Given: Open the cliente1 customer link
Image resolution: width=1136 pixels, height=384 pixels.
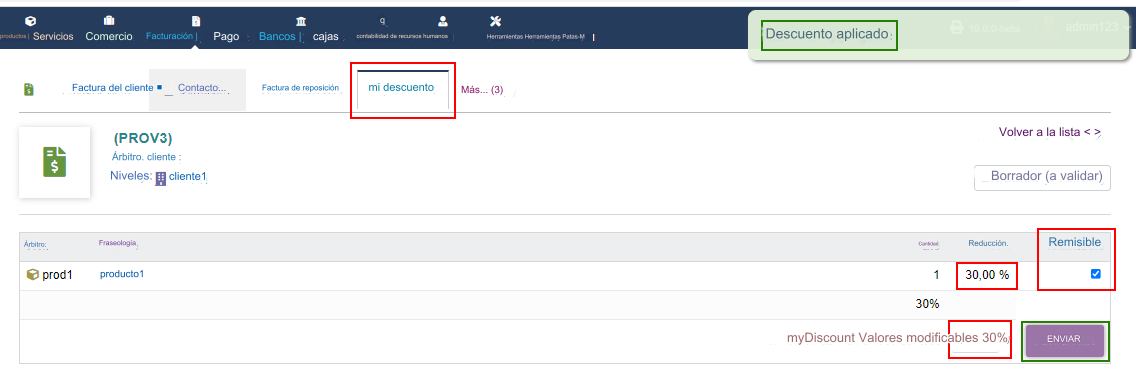Looking at the screenshot, I should coord(188,176).
